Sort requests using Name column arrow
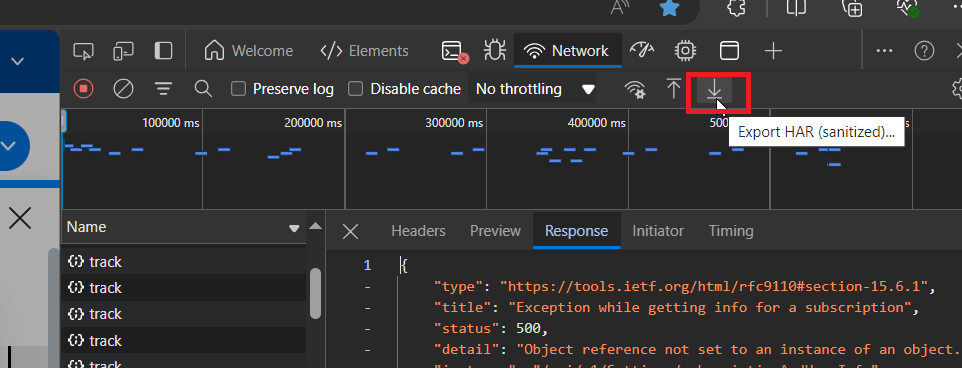The width and height of the screenshot is (962, 370). click(294, 228)
